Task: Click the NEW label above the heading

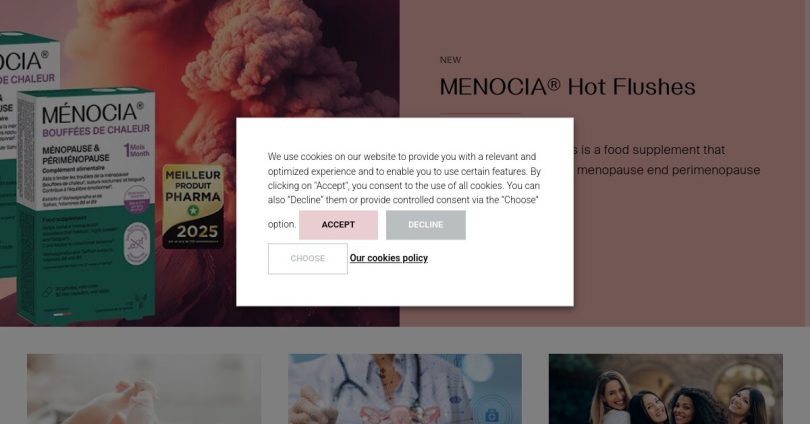Action: tap(450, 60)
